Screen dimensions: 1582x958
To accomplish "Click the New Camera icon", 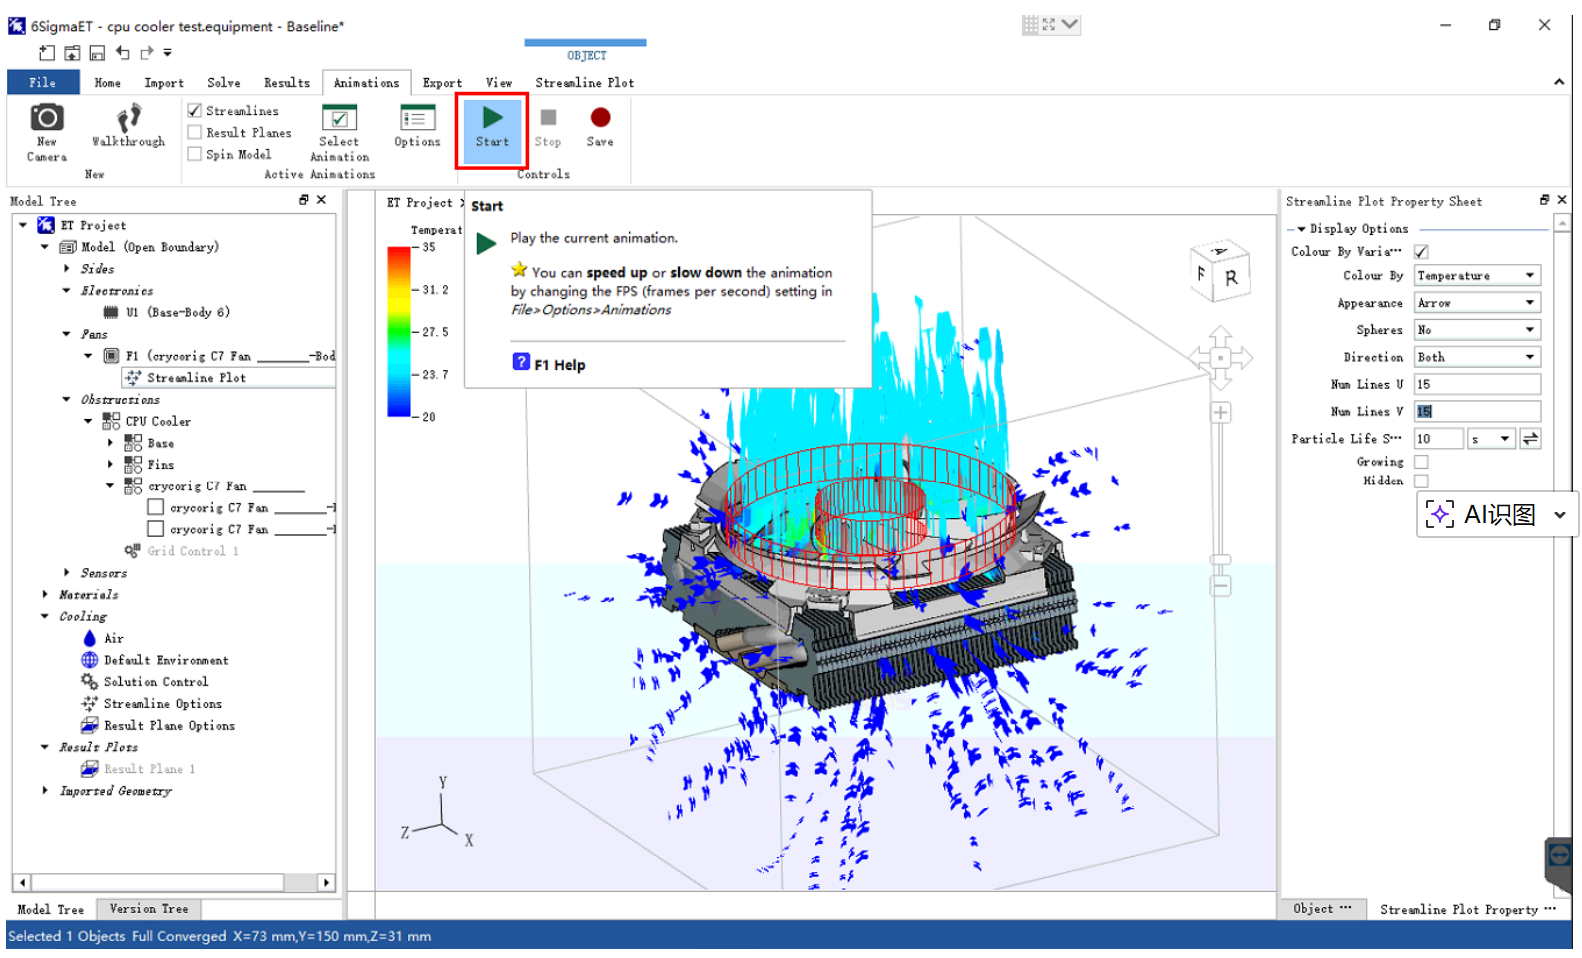I will pos(46,119).
